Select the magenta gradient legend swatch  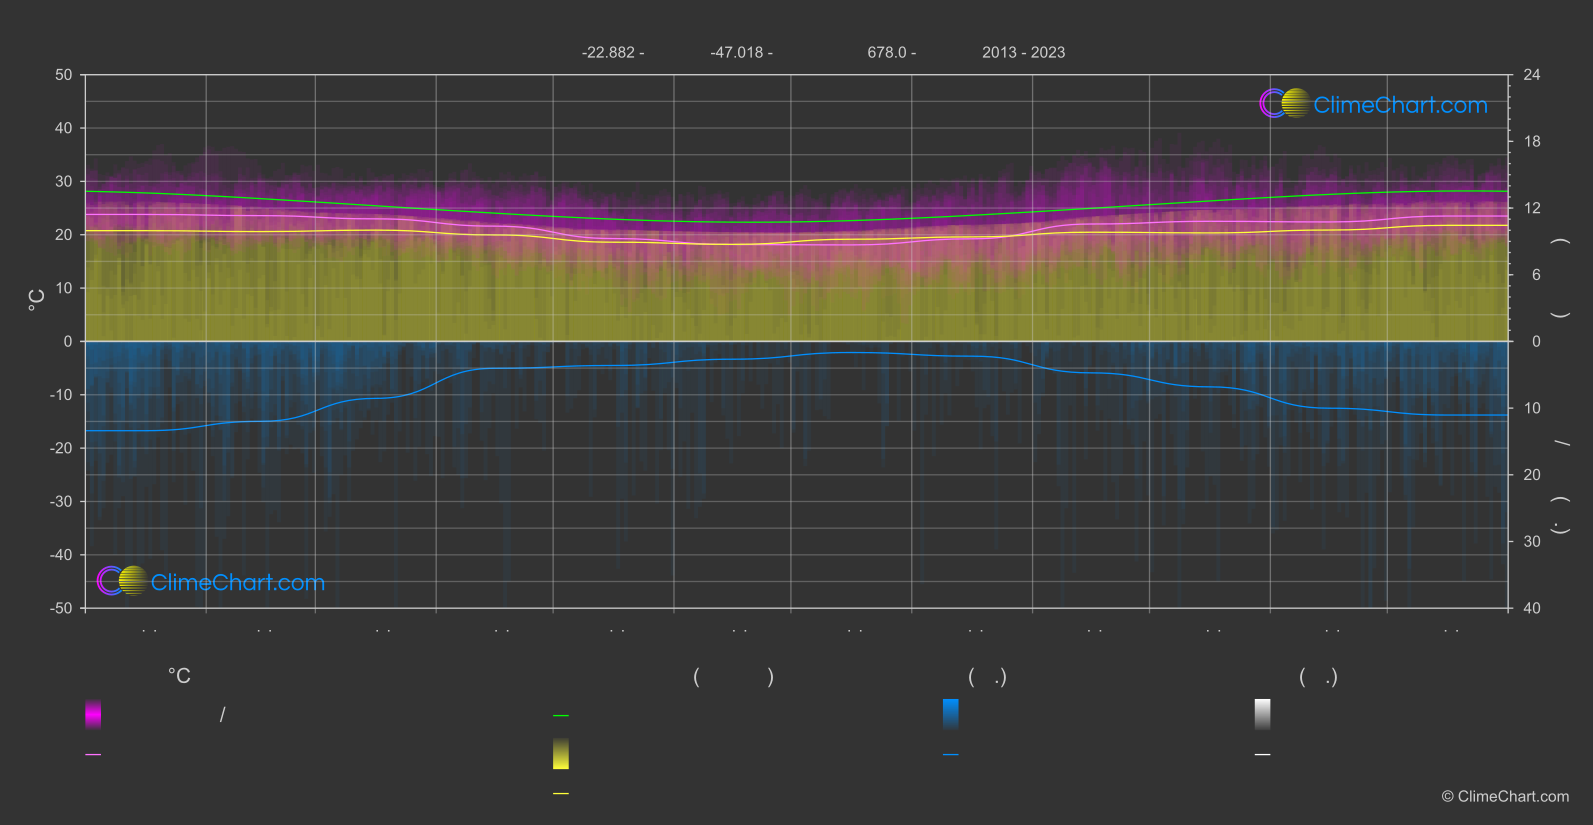[x=93, y=714]
